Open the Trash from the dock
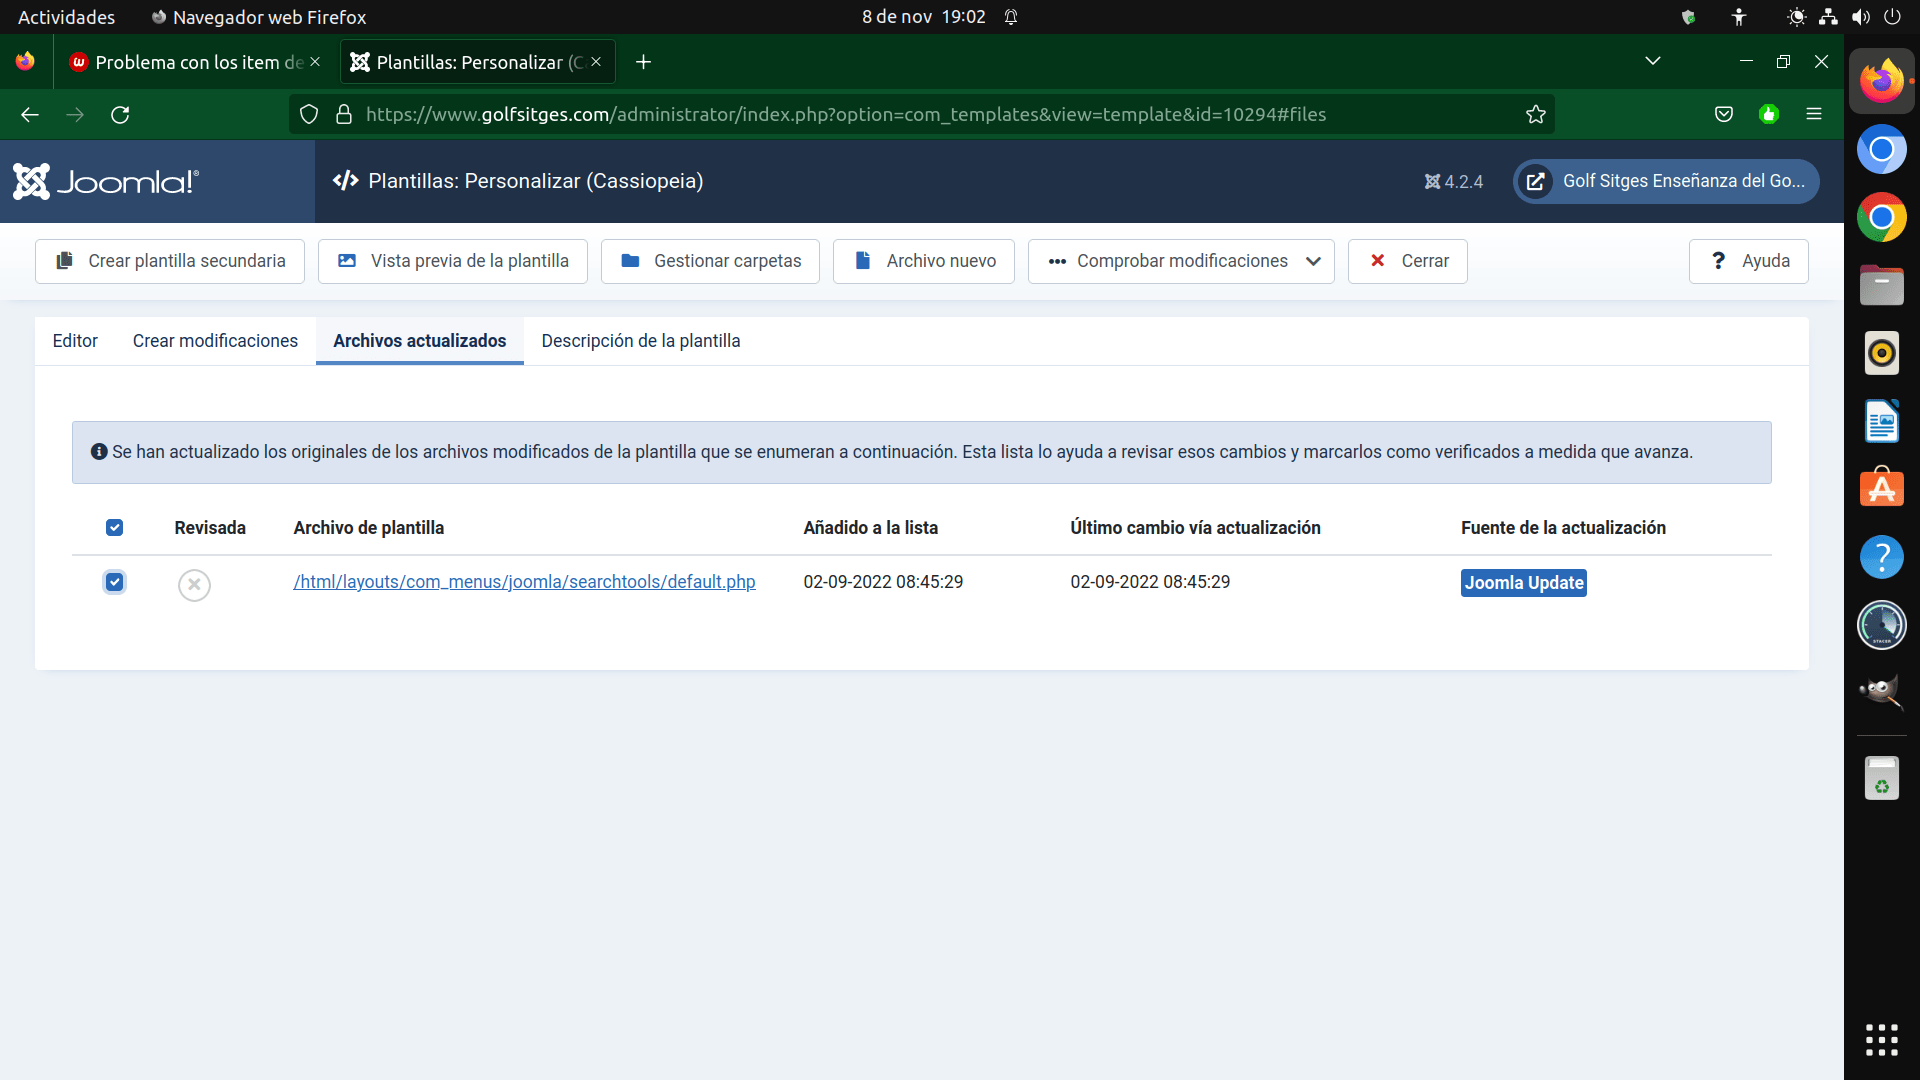Screen dimensions: 1920x1080 click(x=1881, y=778)
